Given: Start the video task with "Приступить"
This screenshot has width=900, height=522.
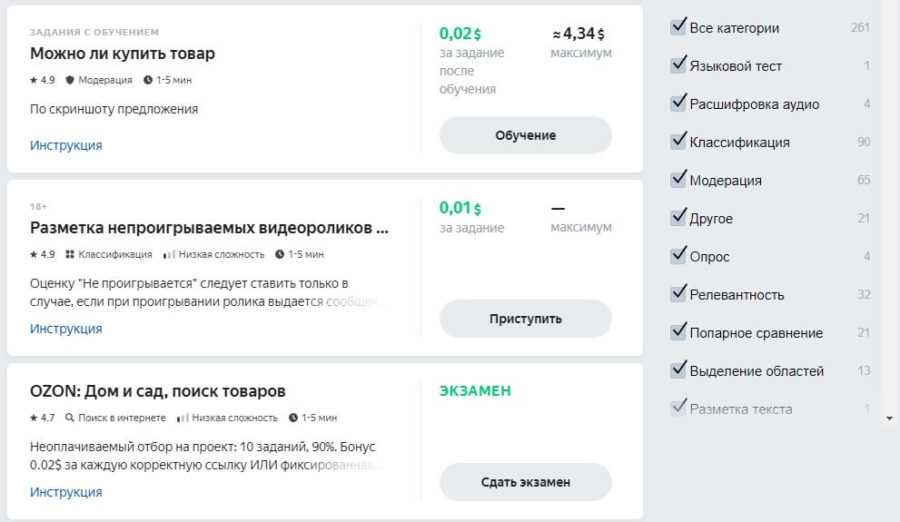Looking at the screenshot, I should [525, 319].
